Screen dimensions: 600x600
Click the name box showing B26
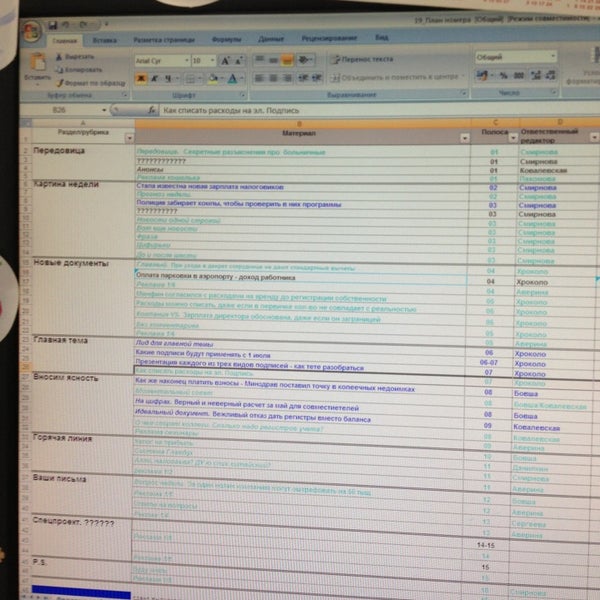(59, 110)
